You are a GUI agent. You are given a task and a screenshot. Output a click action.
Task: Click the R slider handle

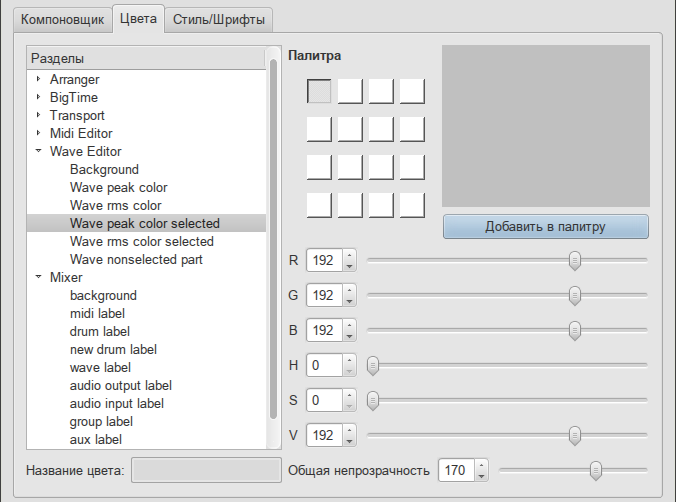(575, 260)
